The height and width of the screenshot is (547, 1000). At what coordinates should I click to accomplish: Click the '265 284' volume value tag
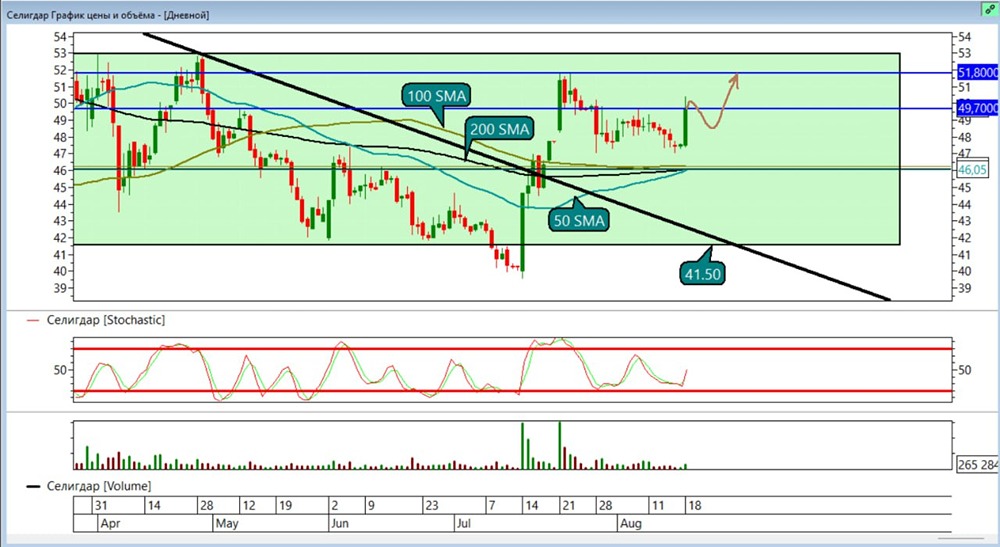tap(978, 465)
